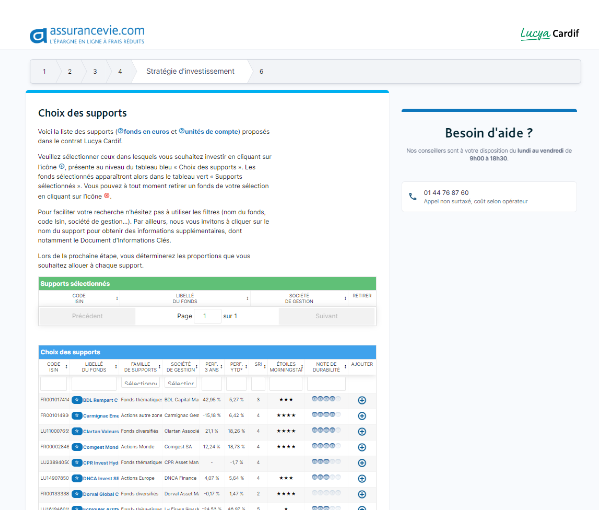Open Société de gestion filter dropdown
The width and height of the screenshot is (601, 510).
tap(181, 383)
